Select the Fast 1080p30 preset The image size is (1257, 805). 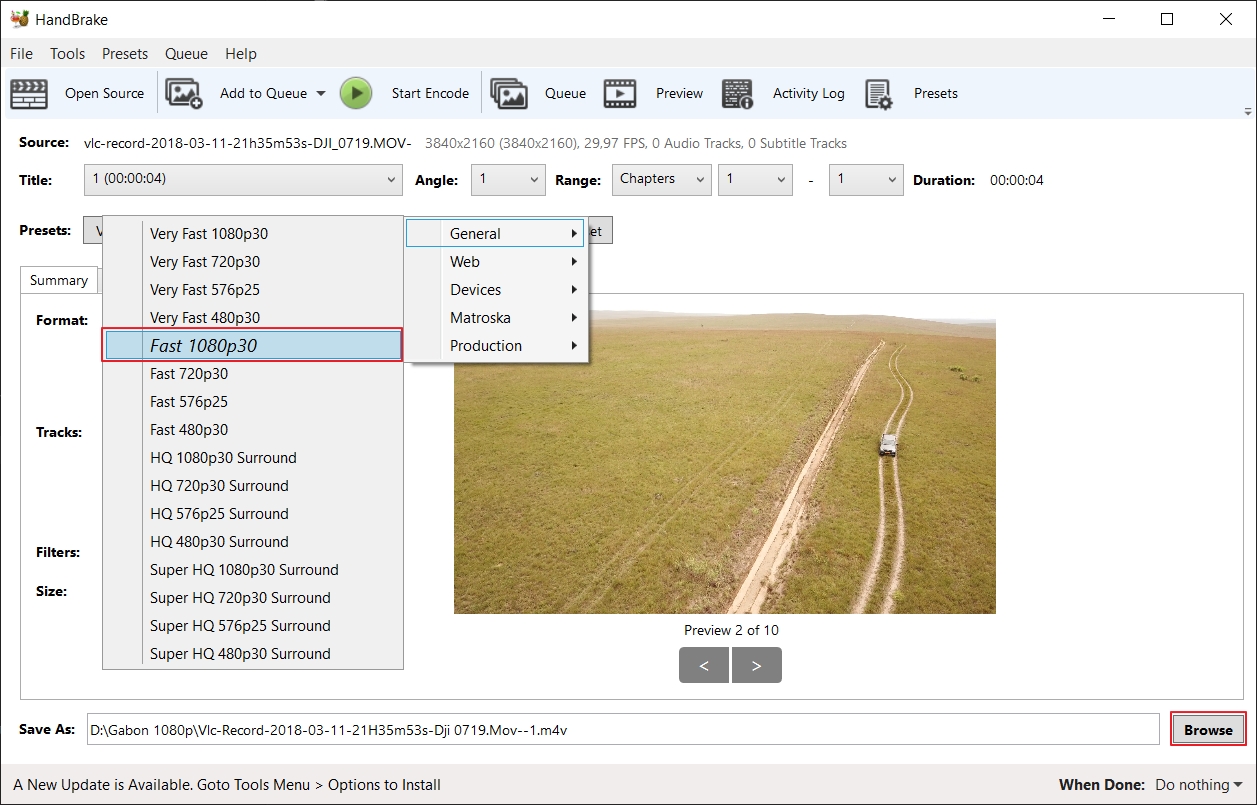pyautogui.click(x=253, y=346)
